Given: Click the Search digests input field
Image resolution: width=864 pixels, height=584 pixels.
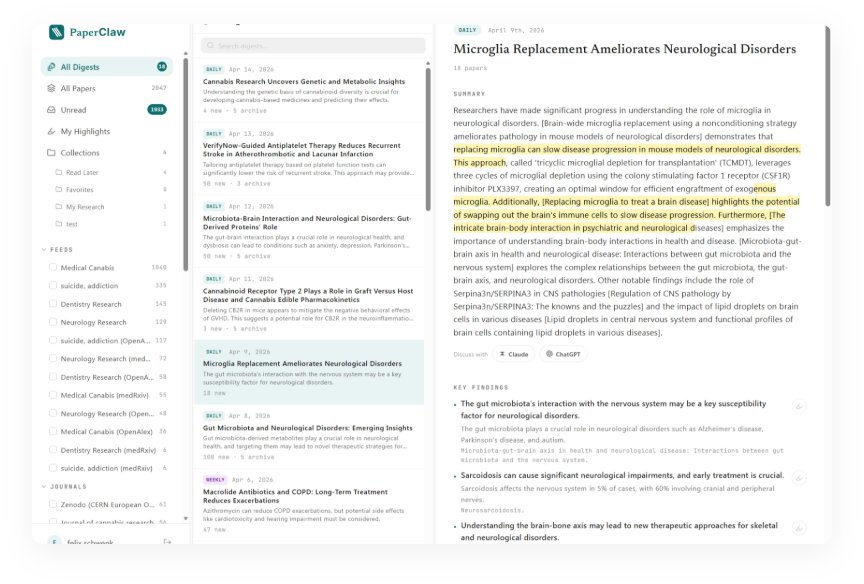Looking at the screenshot, I should (x=313, y=46).
